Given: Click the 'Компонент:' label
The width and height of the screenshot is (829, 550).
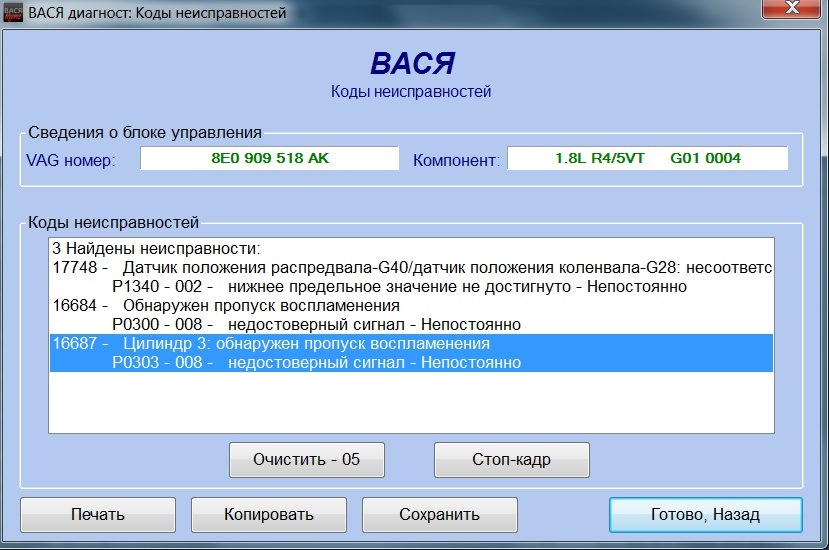Looking at the screenshot, I should 456,160.
